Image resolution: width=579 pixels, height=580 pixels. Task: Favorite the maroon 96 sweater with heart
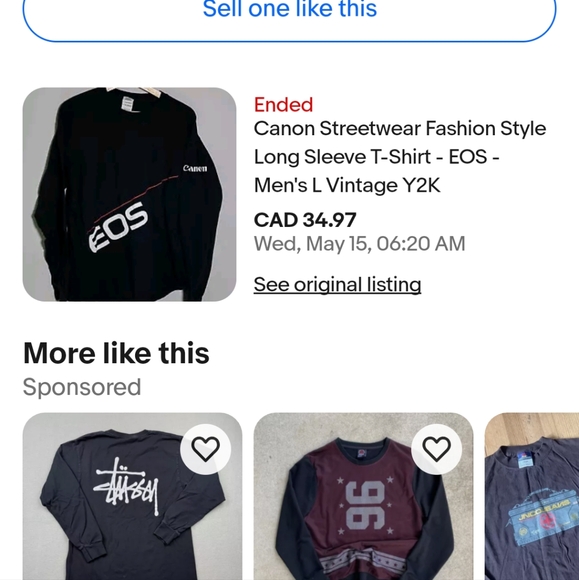(437, 449)
